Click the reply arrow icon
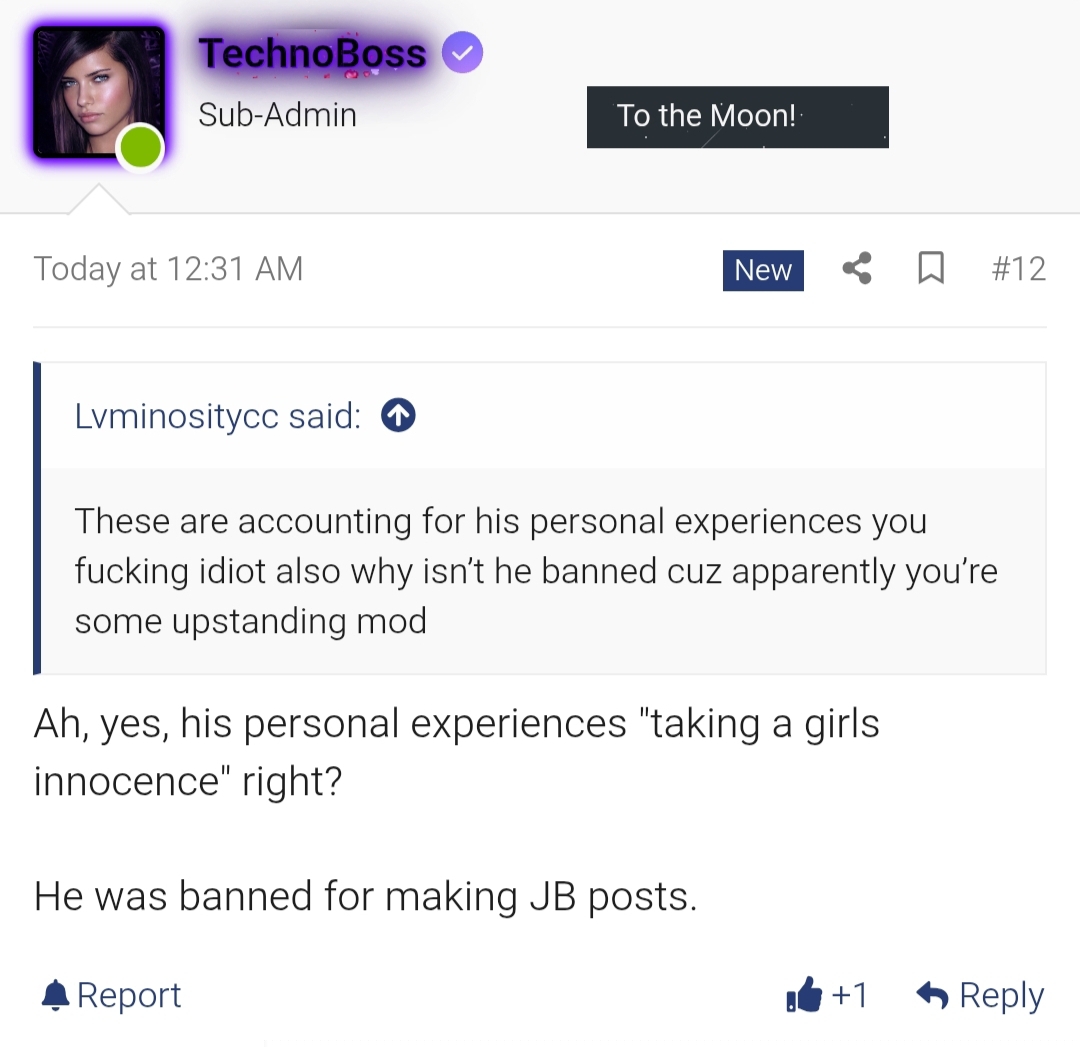The height and width of the screenshot is (1047, 1080). [x=932, y=995]
